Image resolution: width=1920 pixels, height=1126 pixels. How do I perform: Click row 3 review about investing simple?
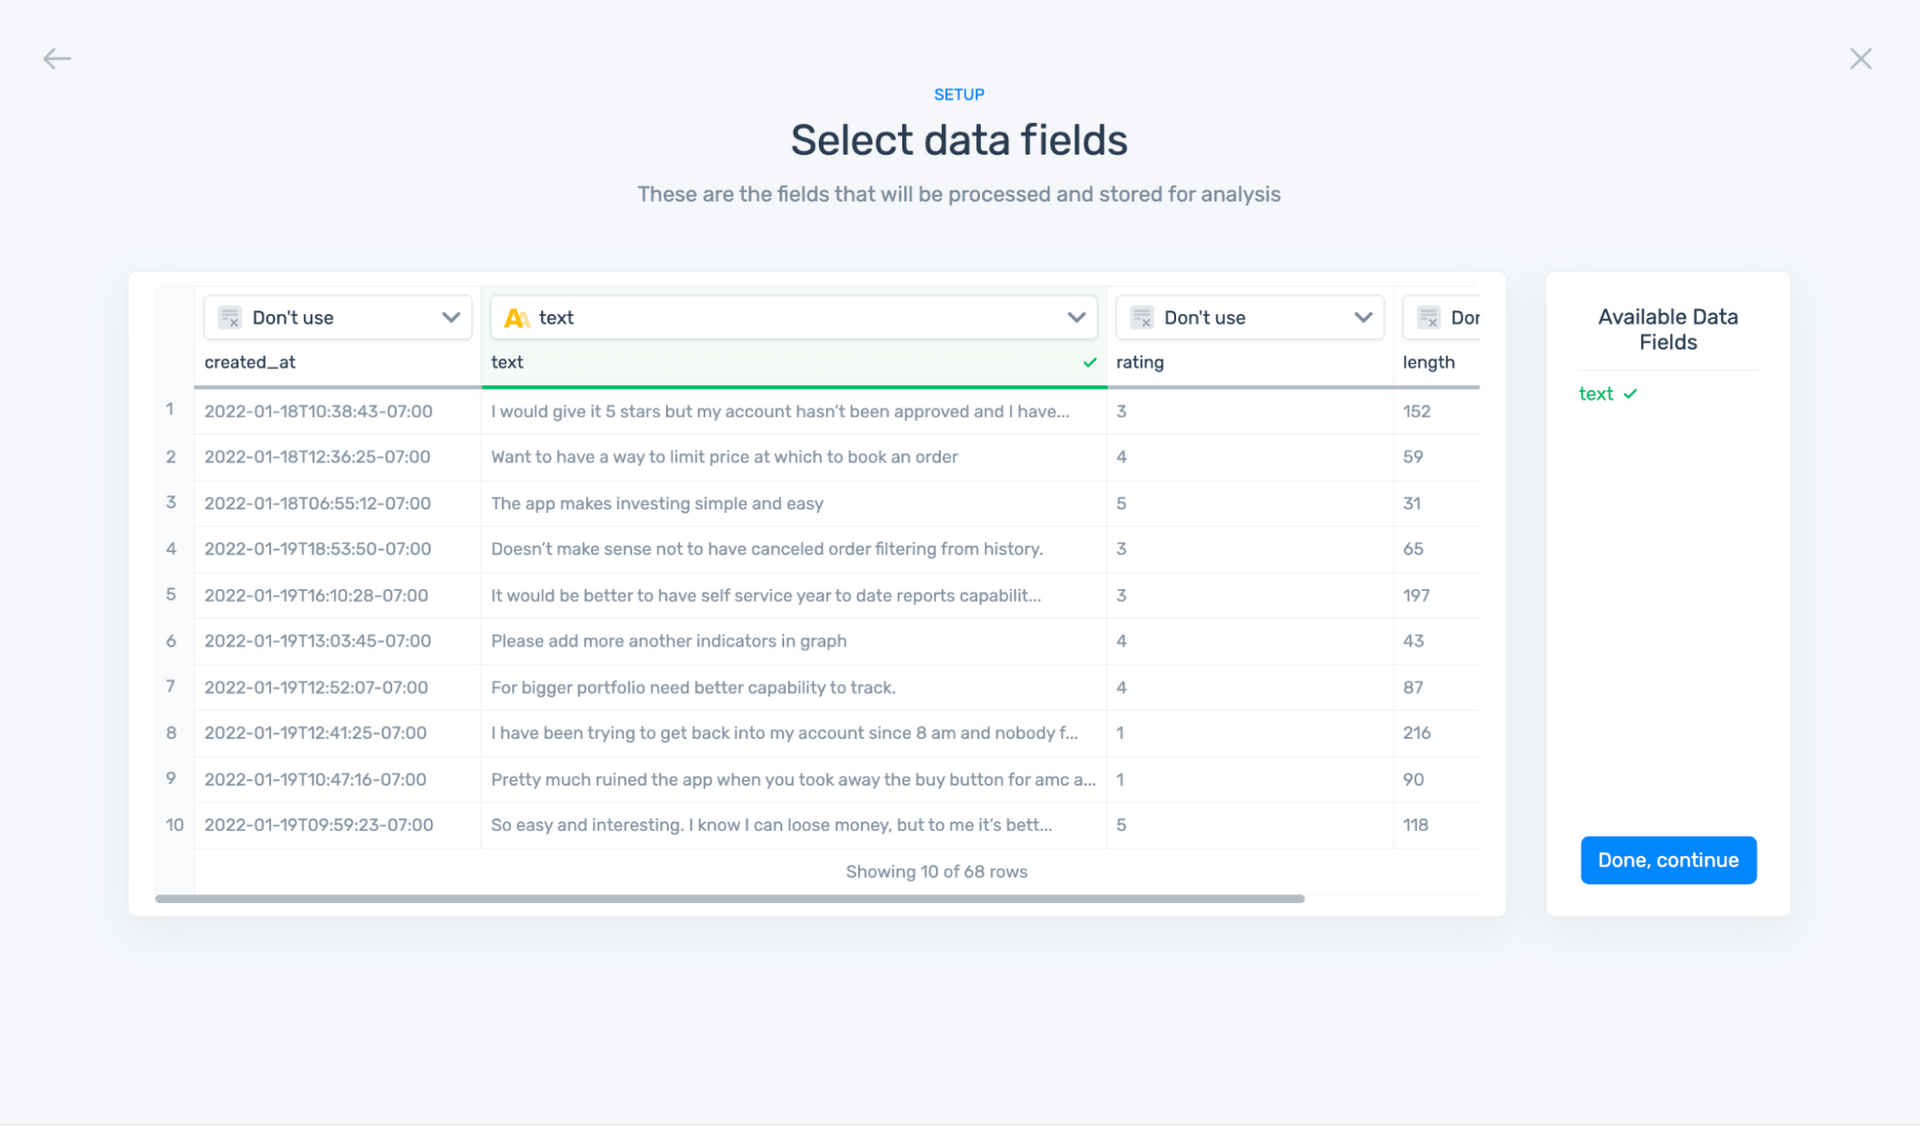[657, 504]
